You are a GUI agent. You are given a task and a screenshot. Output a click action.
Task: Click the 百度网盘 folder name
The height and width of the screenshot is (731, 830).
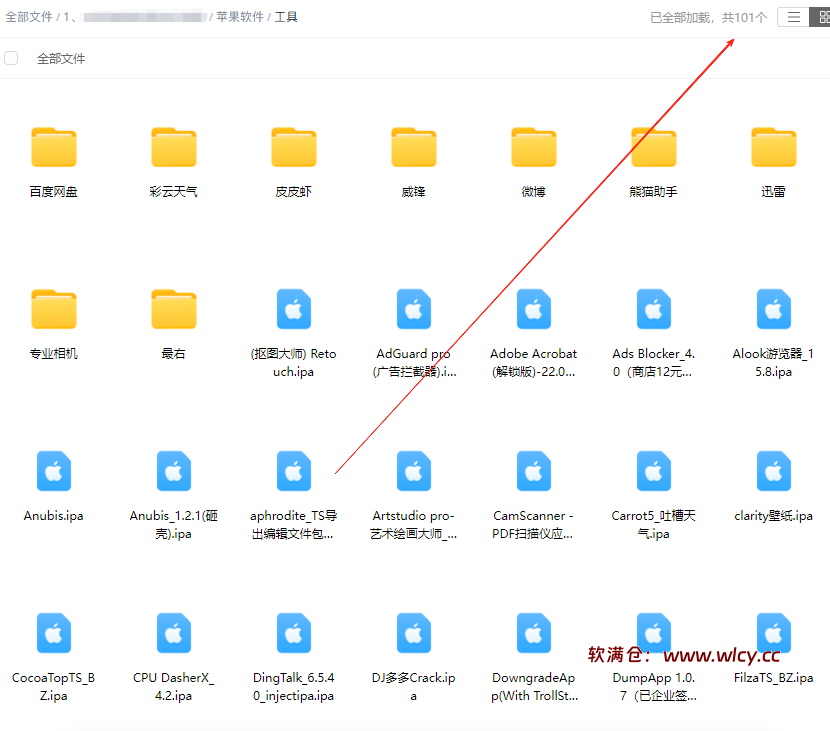[x=53, y=192]
